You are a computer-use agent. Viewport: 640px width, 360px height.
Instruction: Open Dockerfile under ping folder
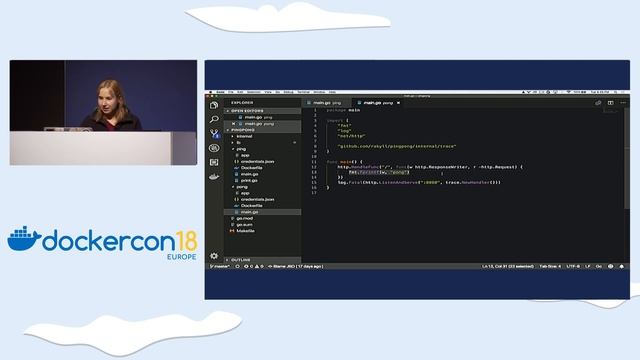[262, 168]
